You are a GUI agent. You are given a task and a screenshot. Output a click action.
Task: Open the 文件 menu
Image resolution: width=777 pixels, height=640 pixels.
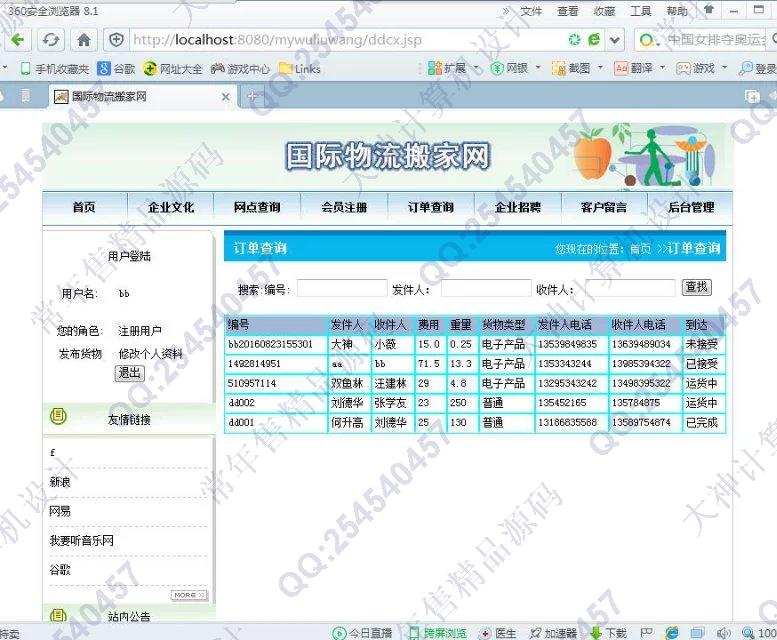pos(531,11)
